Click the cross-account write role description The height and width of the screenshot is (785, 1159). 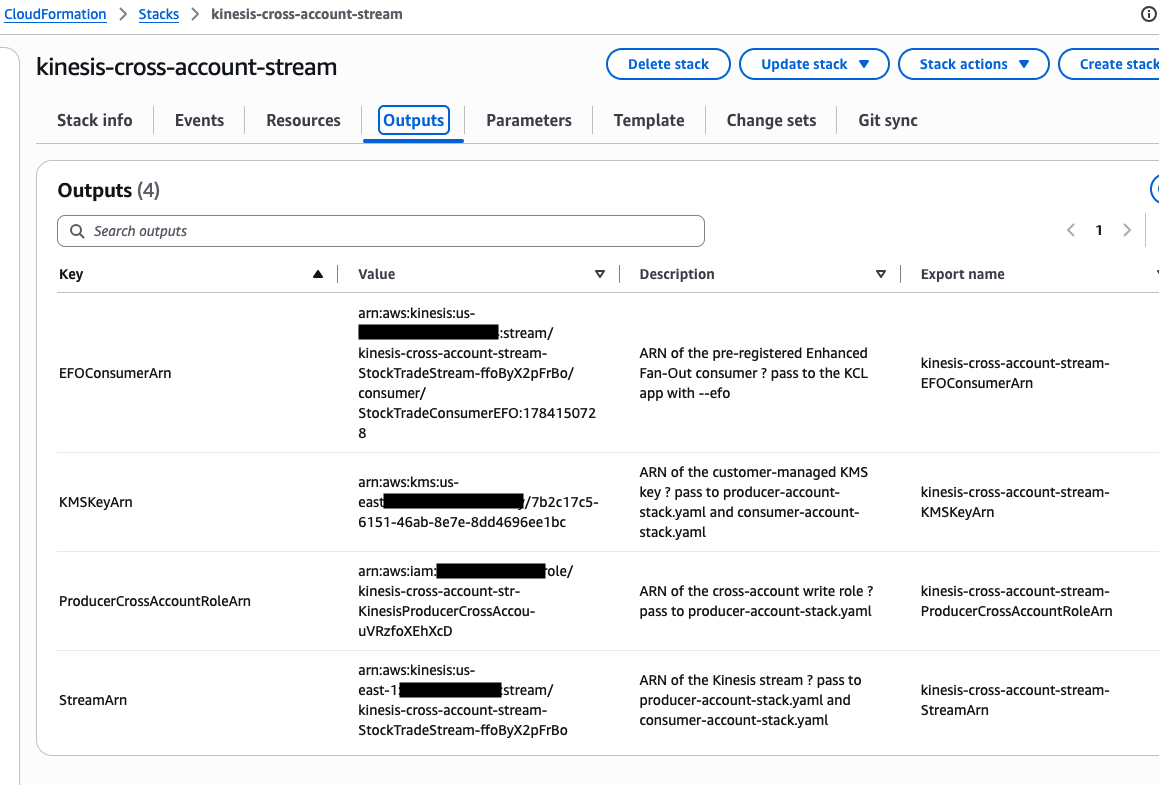[x=756, y=601]
